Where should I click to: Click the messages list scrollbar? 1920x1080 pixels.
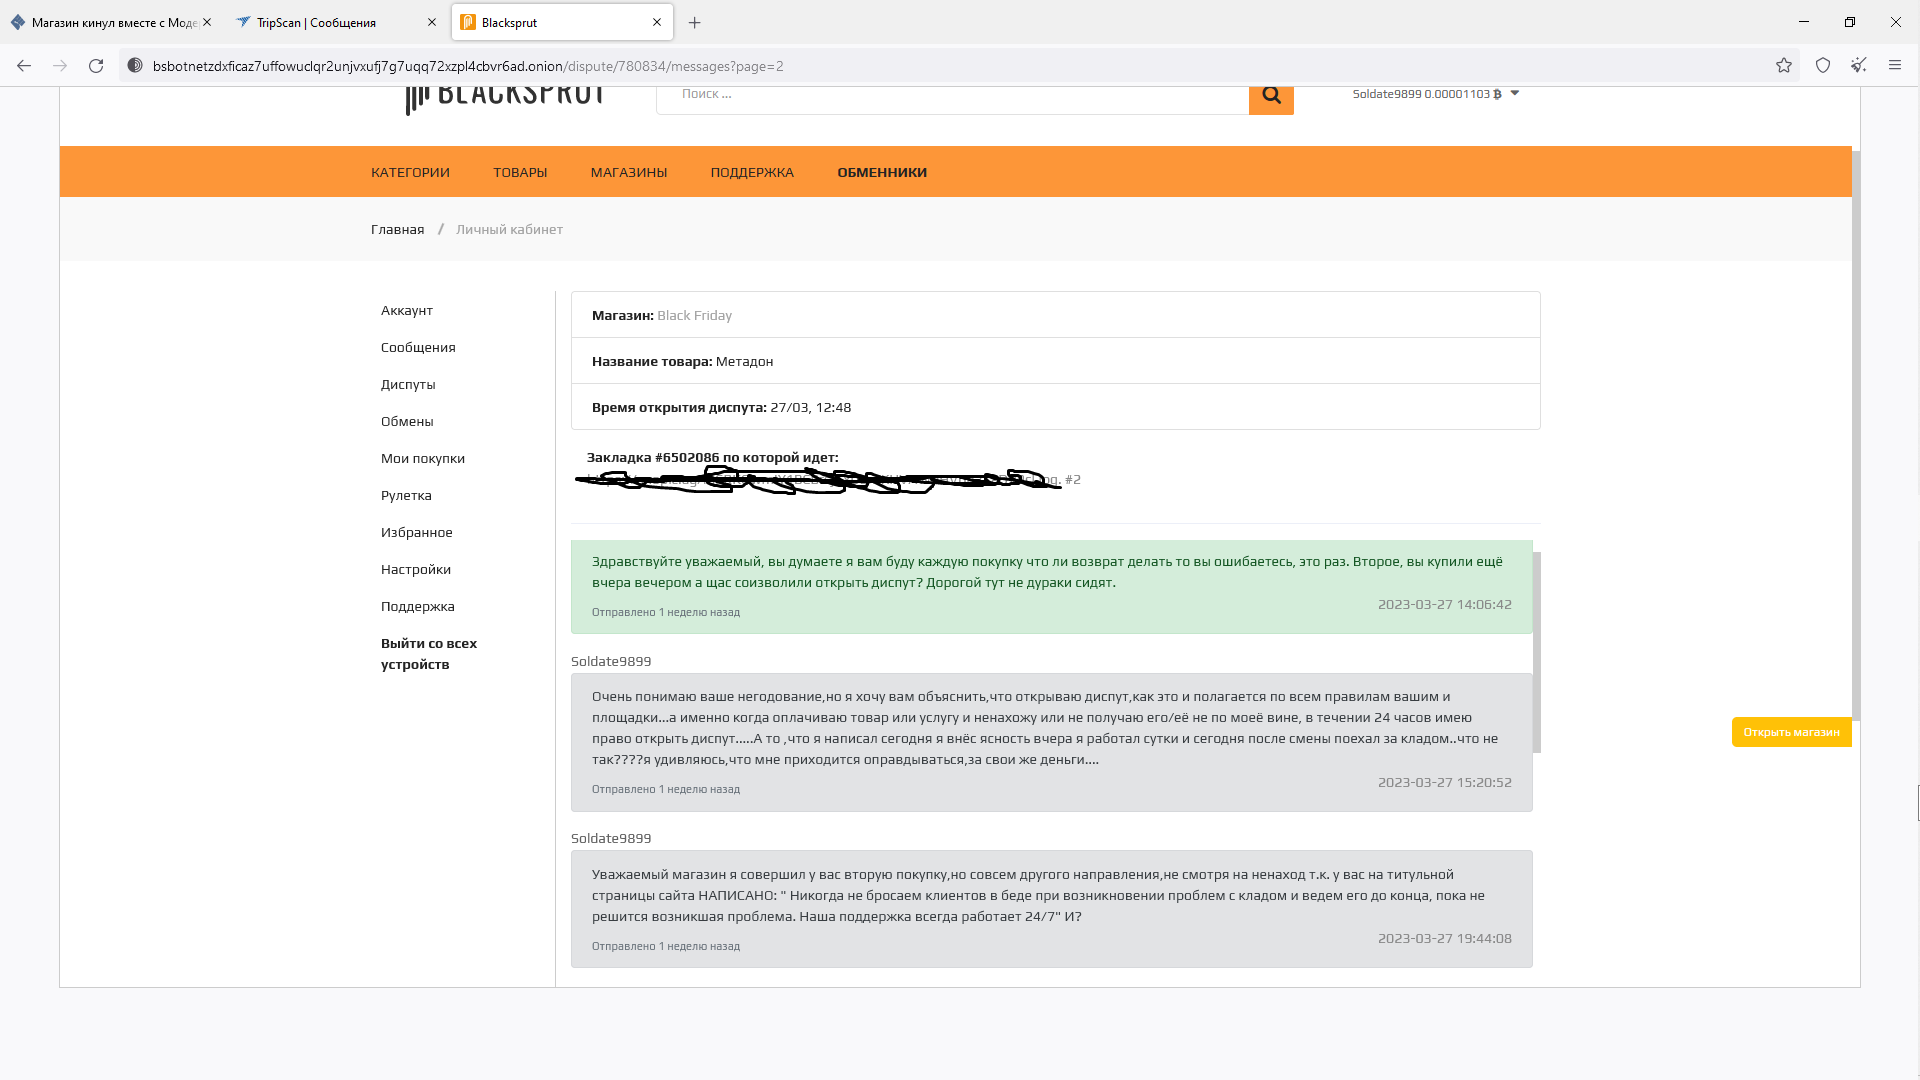[x=1537, y=651]
